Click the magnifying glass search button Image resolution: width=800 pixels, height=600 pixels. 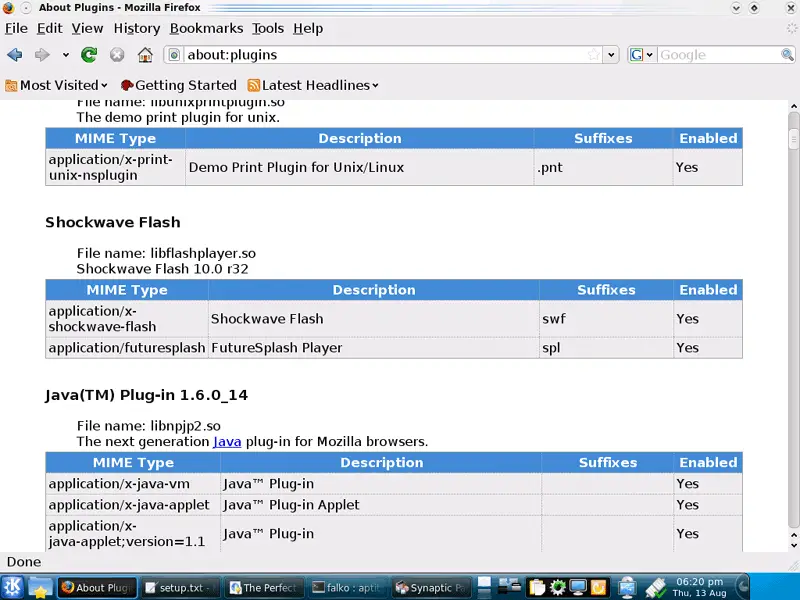point(787,55)
